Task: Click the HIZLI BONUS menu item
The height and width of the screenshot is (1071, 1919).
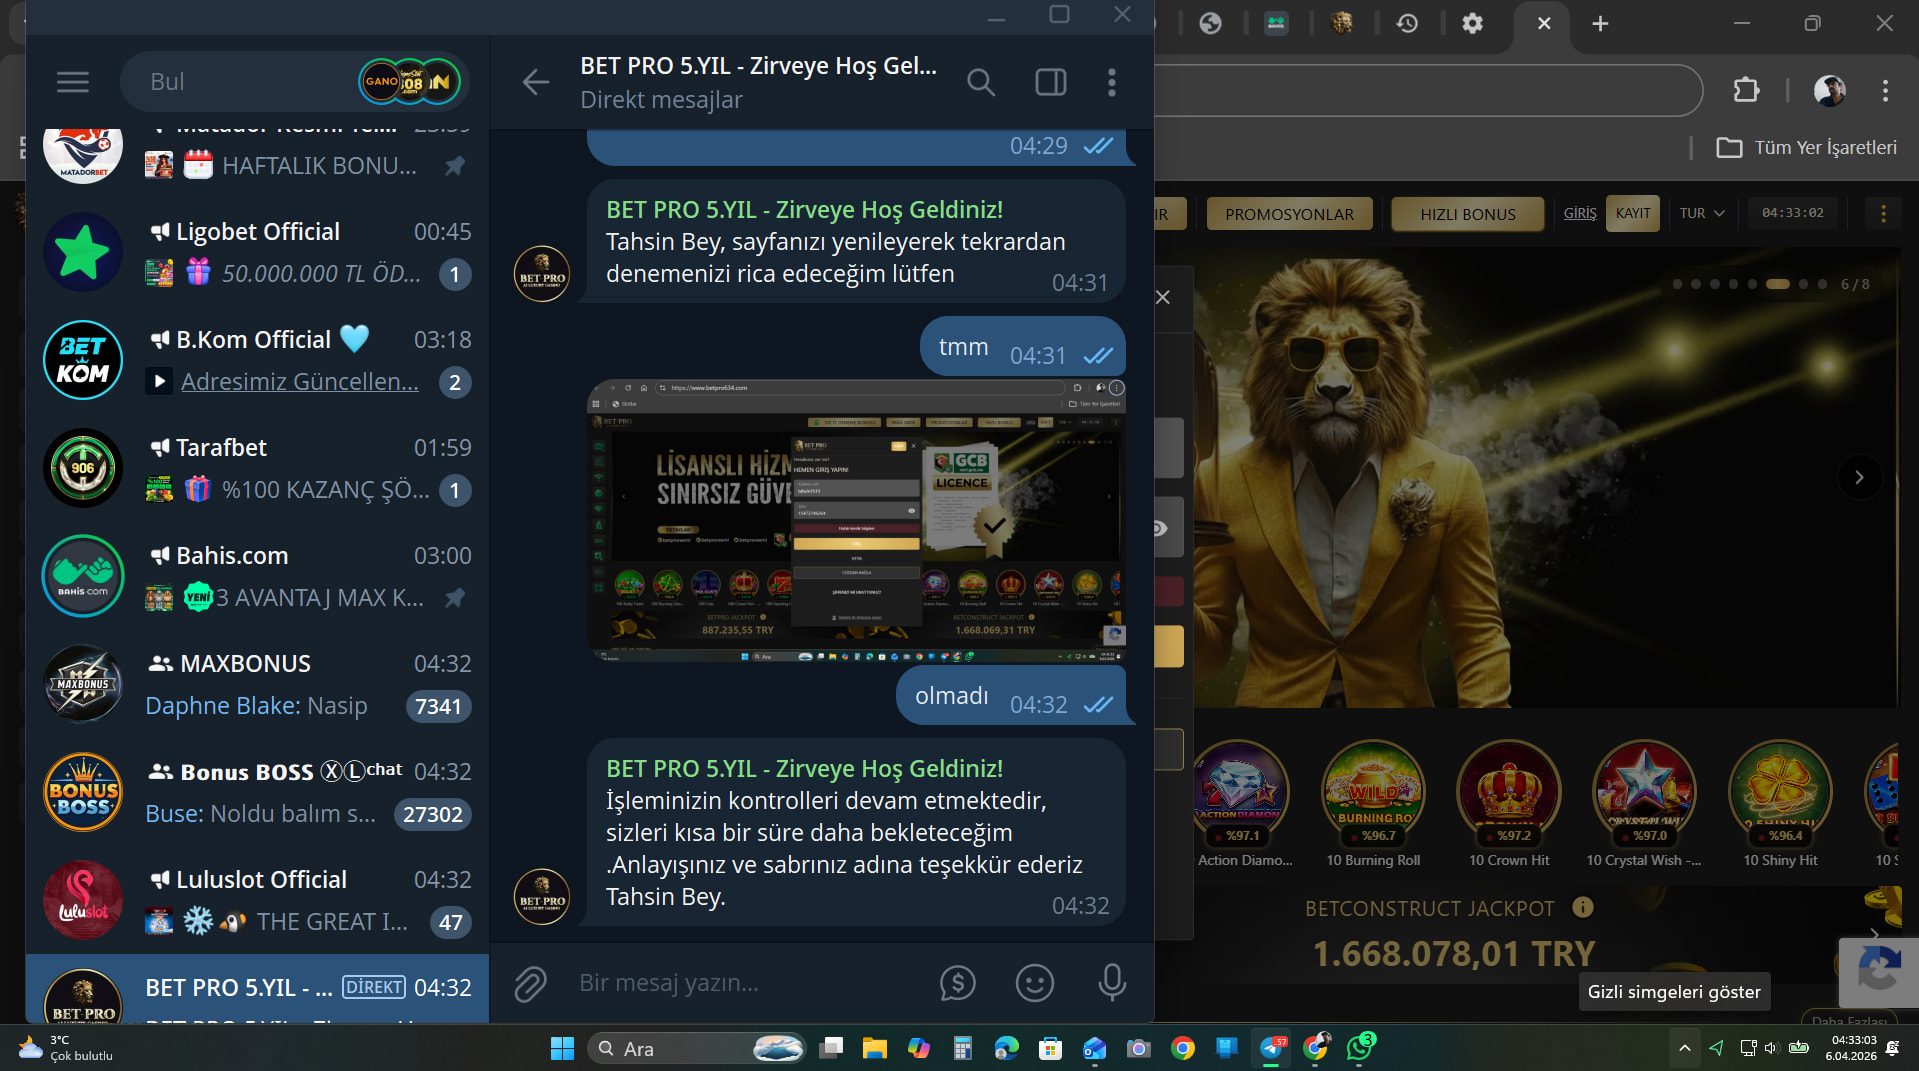Action: [x=1467, y=214]
